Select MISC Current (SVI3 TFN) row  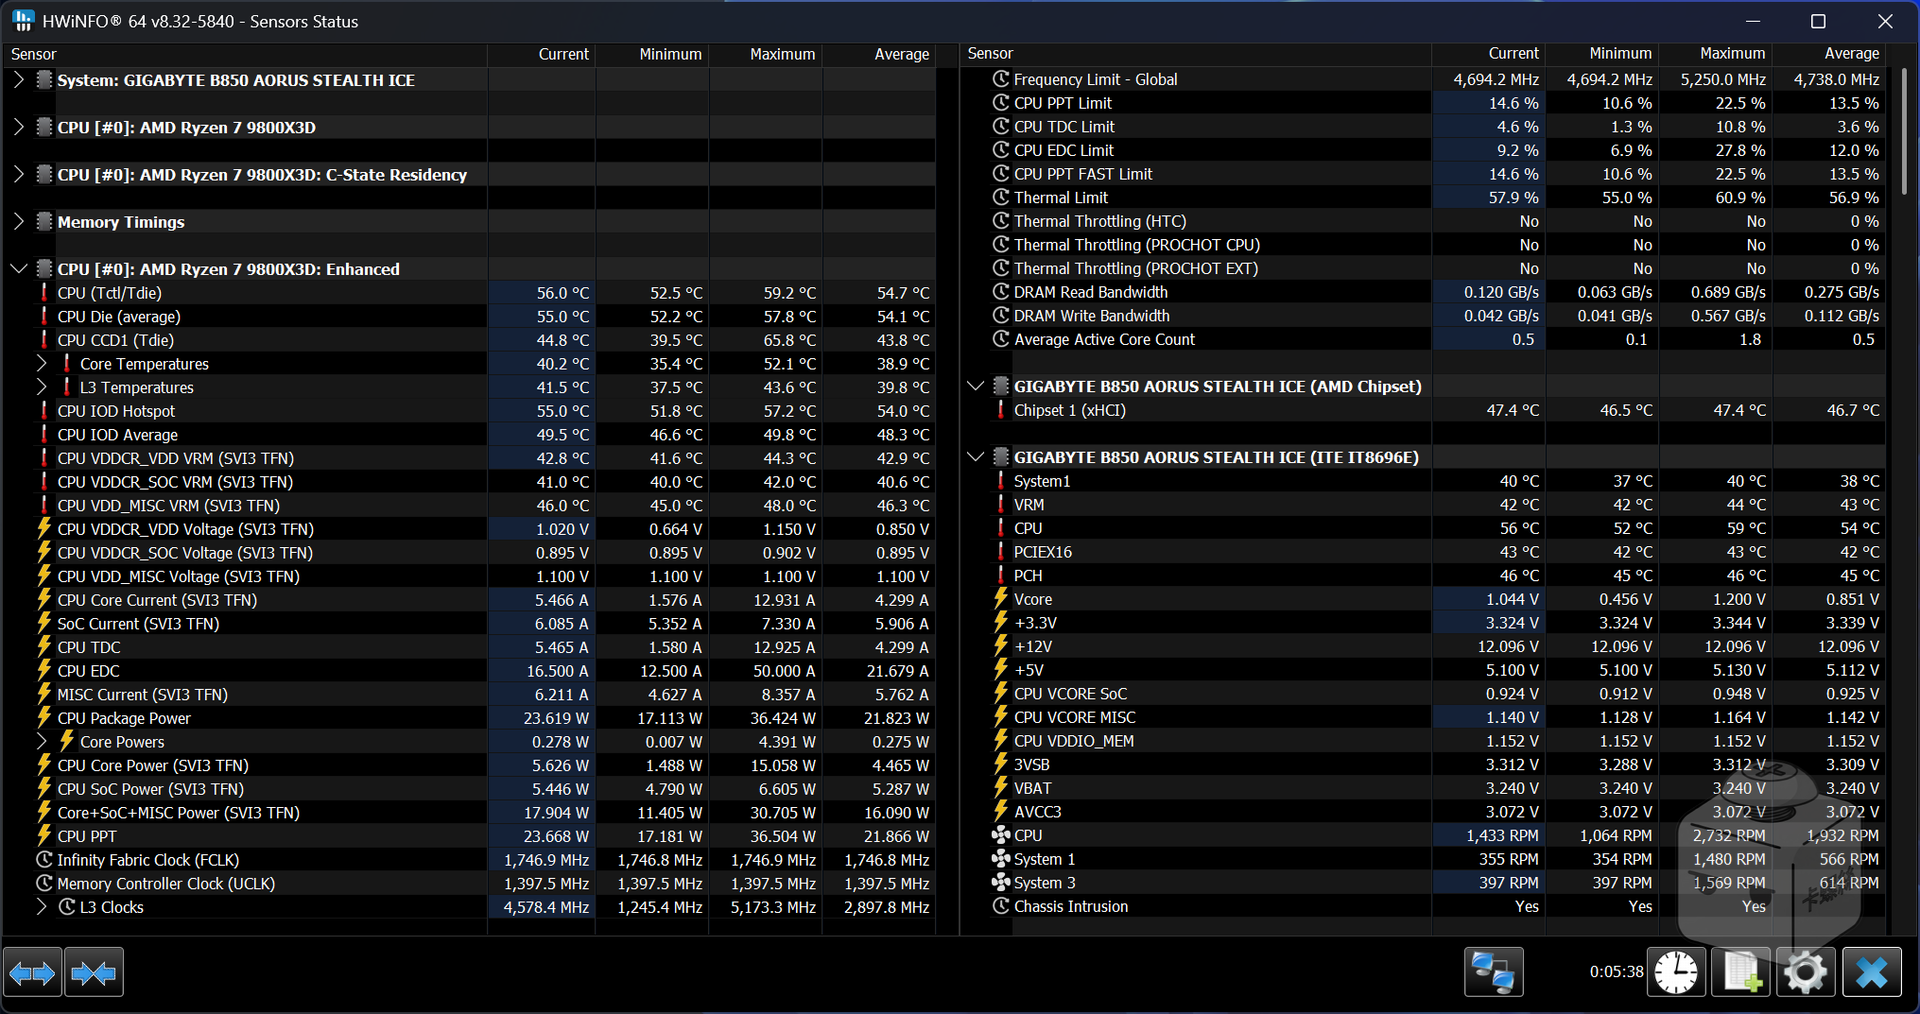pos(468,694)
